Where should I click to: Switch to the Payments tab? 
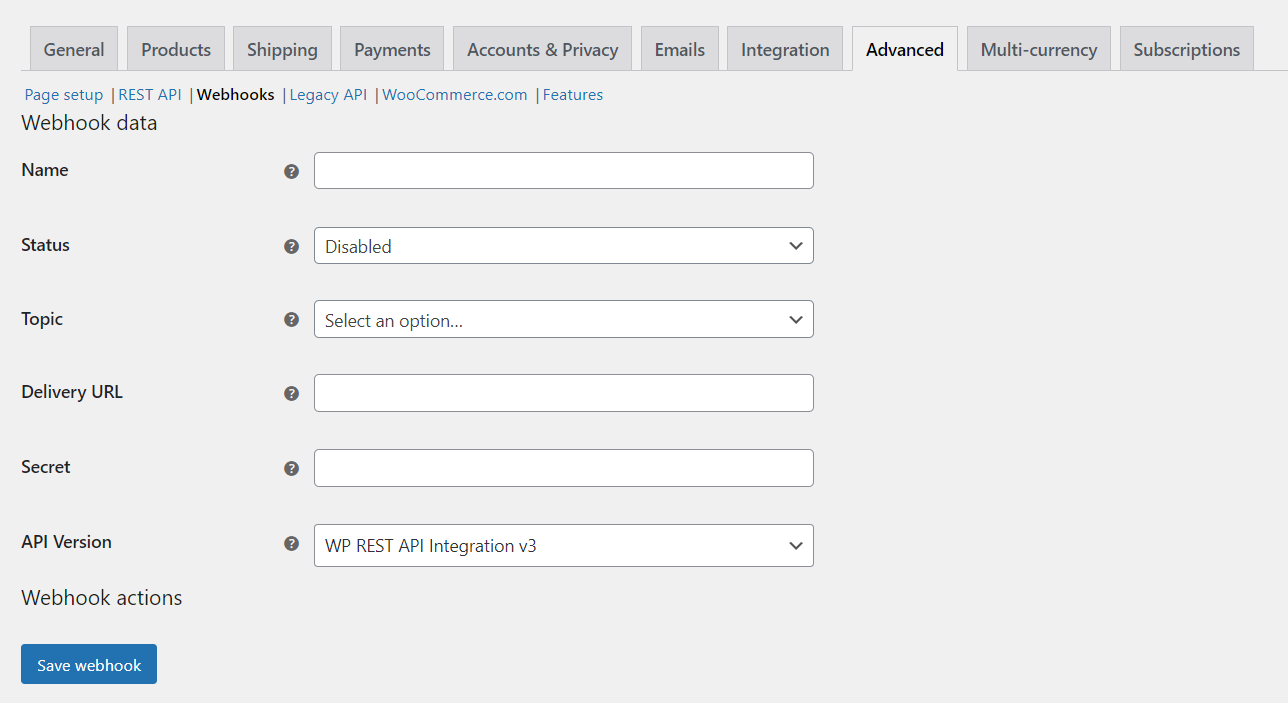click(x=392, y=50)
